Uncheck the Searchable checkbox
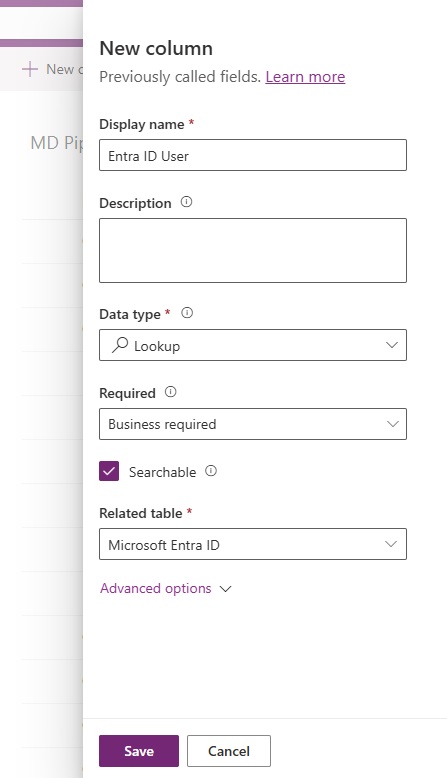This screenshot has width=447, height=778. [x=109, y=471]
